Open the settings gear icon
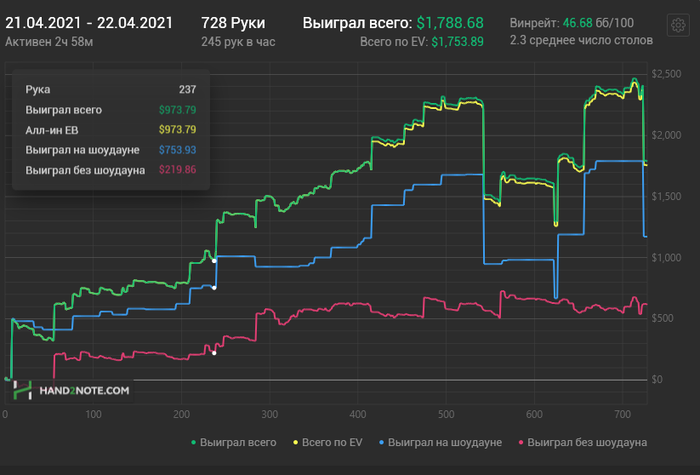Image resolution: width=700 pixels, height=475 pixels. tap(678, 25)
